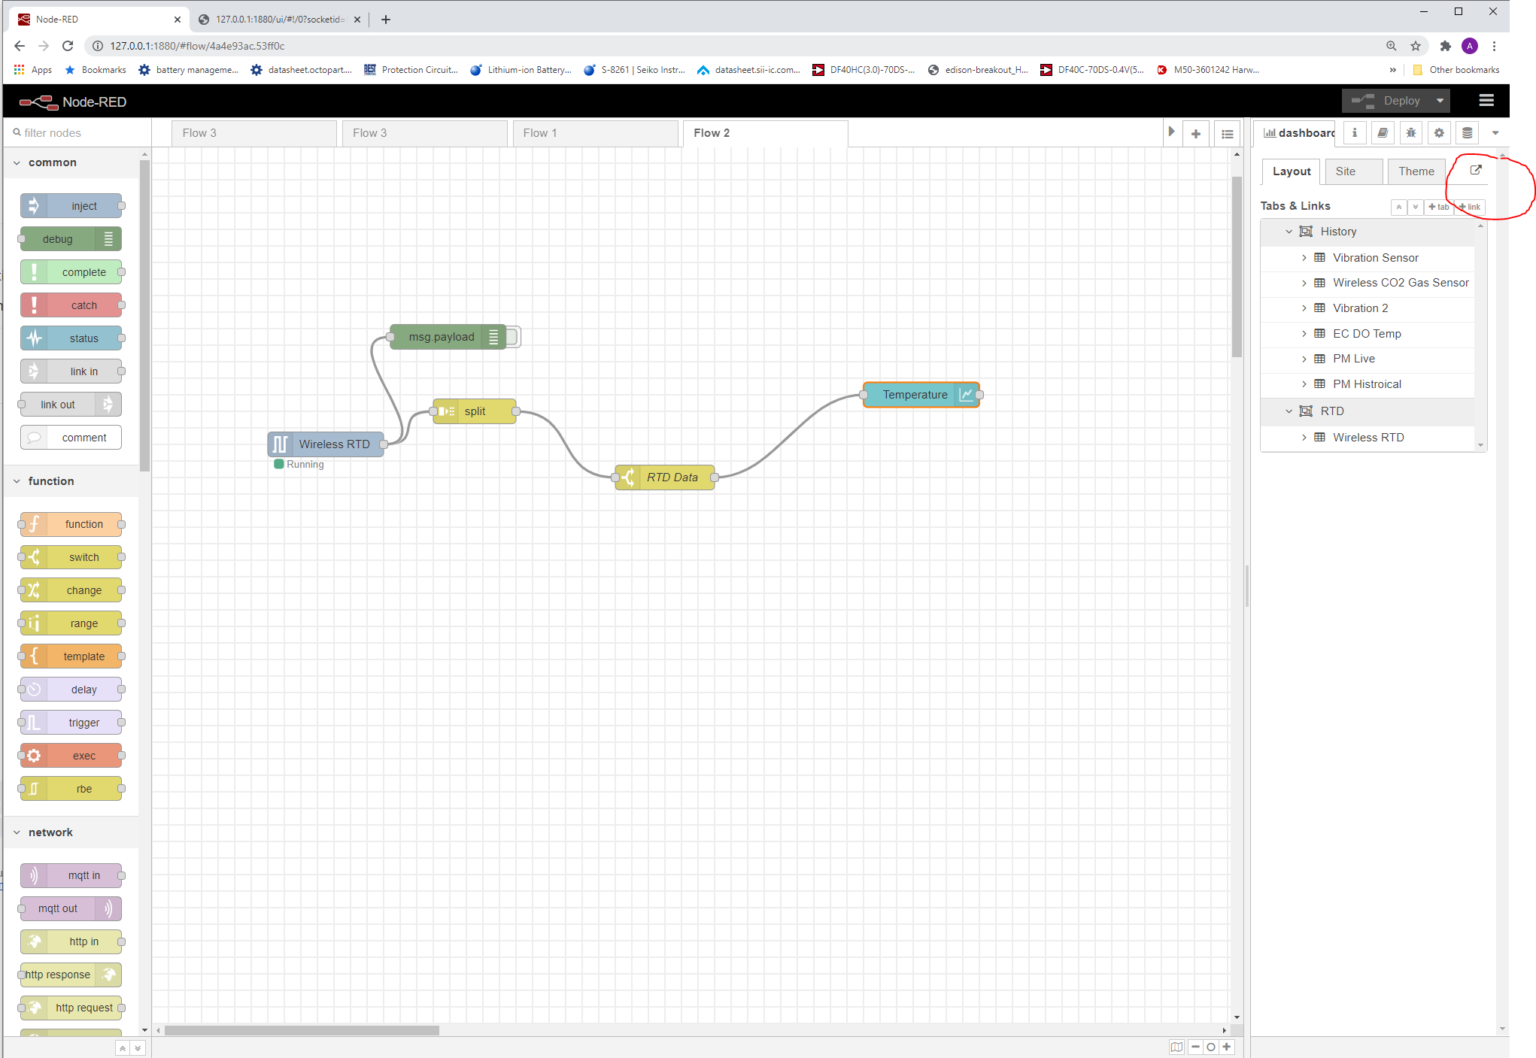
Task: Click the filter nodes search field
Action: (76, 132)
